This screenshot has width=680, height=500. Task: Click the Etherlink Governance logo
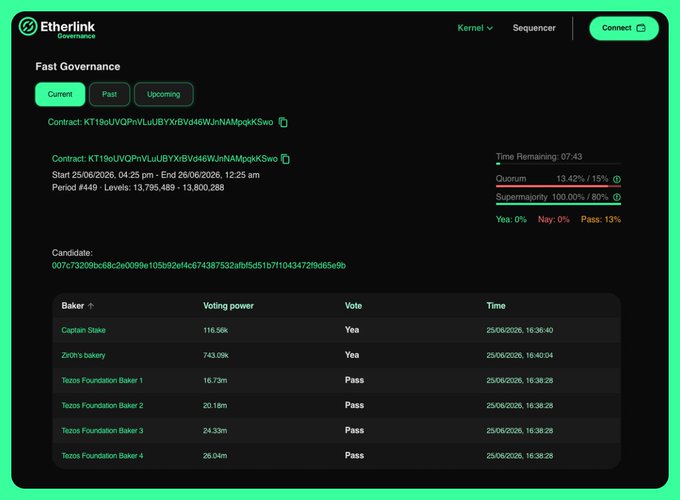click(57, 28)
